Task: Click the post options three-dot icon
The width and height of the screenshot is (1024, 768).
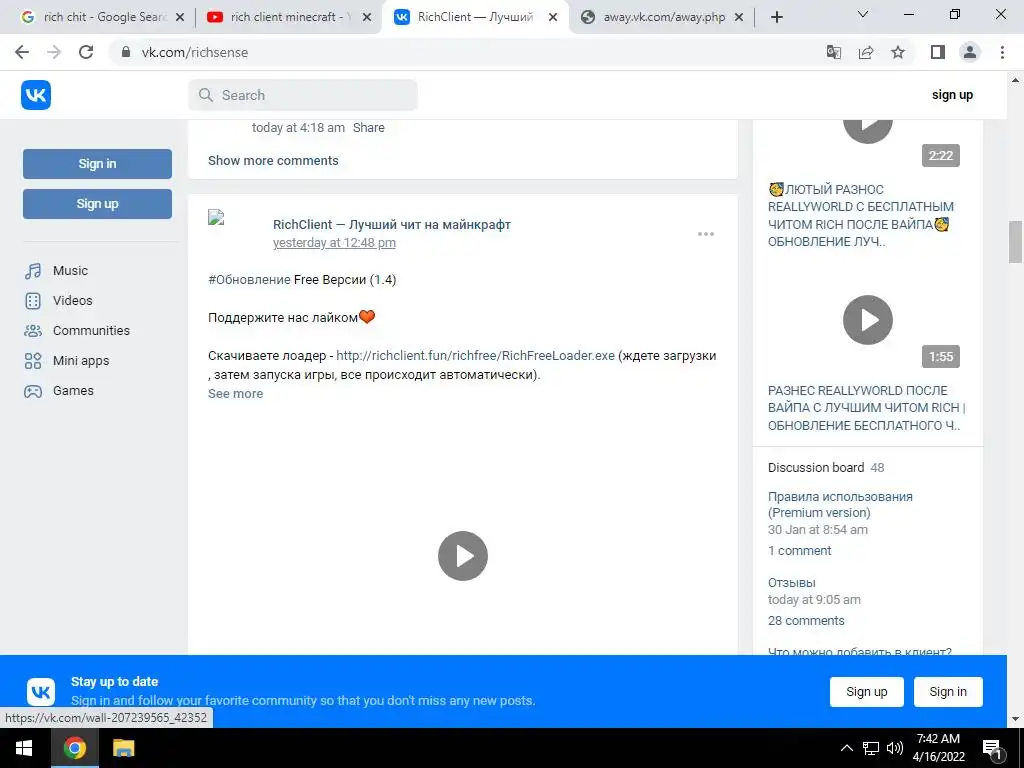Action: click(x=705, y=234)
